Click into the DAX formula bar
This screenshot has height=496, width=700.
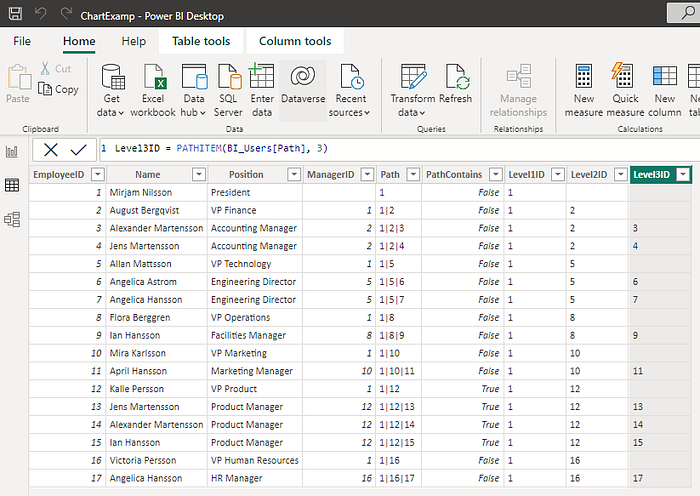[400, 149]
